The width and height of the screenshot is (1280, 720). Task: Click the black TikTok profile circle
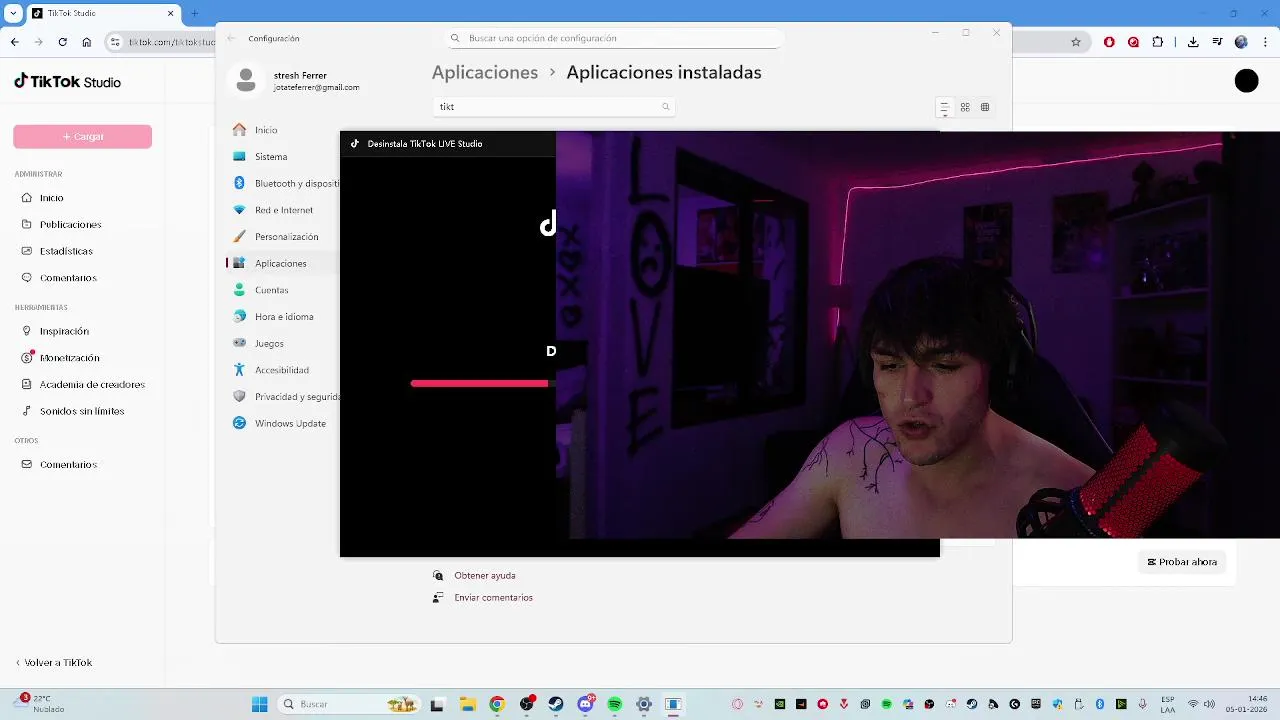click(1246, 82)
